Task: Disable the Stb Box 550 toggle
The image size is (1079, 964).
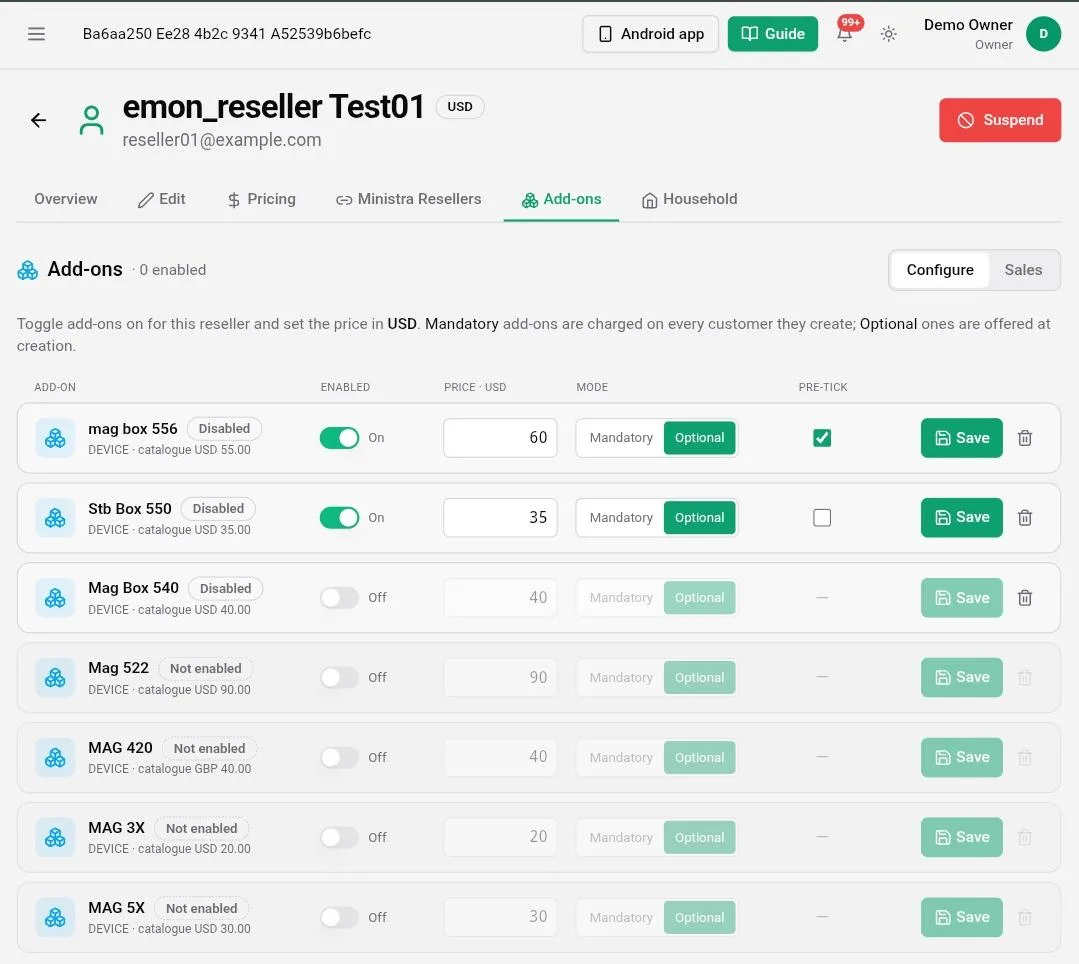Action: click(339, 517)
